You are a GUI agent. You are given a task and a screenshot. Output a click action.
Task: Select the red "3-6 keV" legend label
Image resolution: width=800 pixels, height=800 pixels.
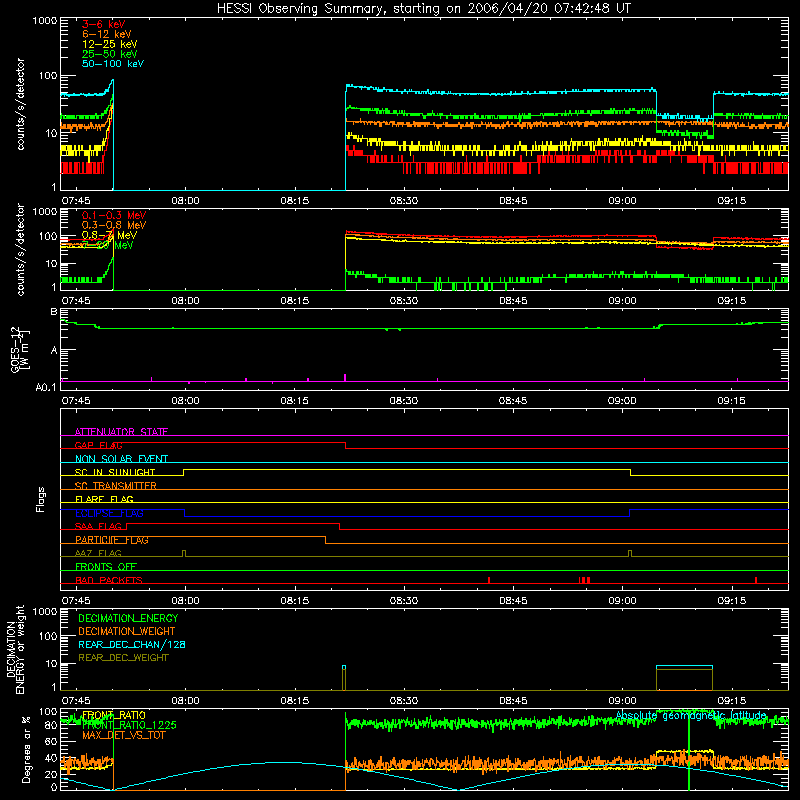103,24
